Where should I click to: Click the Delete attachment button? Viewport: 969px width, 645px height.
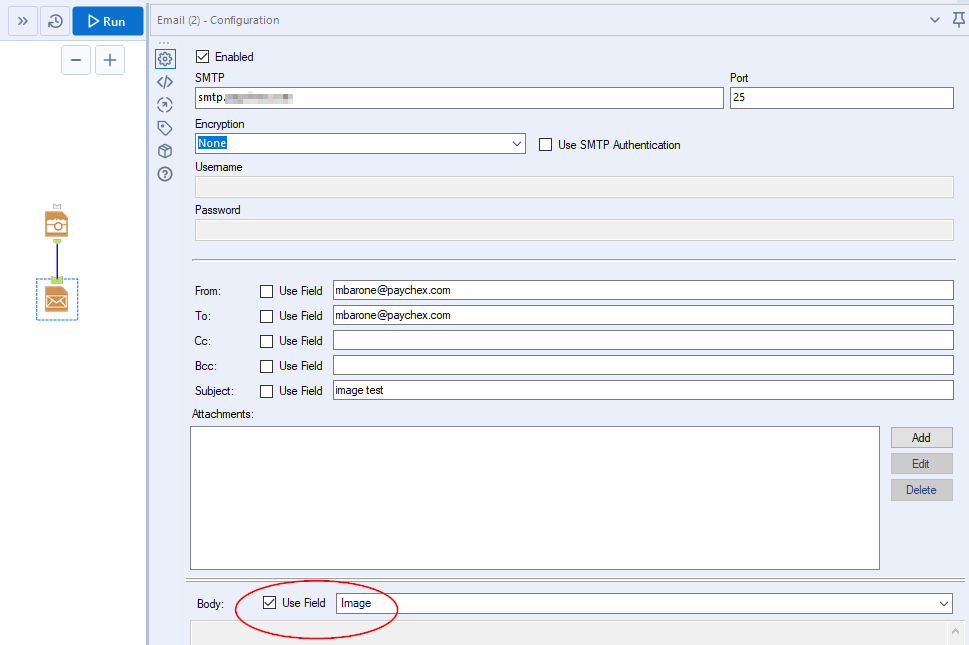921,489
